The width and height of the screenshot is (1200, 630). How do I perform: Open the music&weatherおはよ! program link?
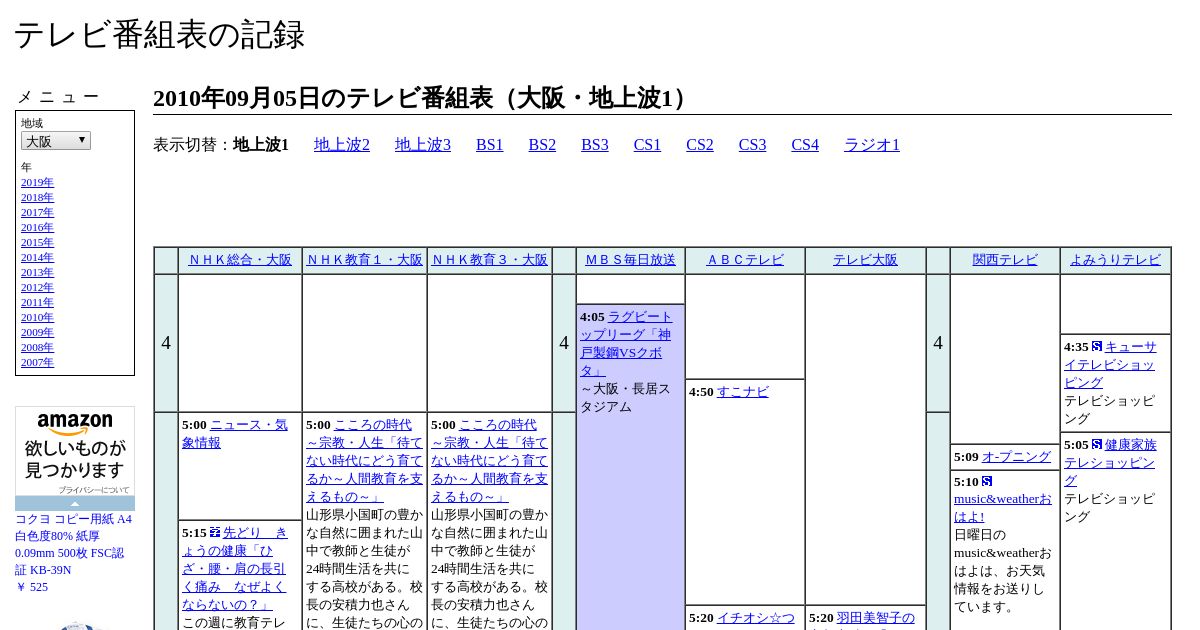tap(1003, 508)
